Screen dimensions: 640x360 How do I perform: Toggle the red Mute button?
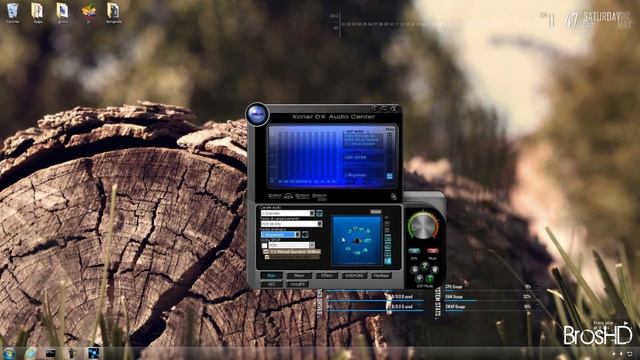(433, 251)
